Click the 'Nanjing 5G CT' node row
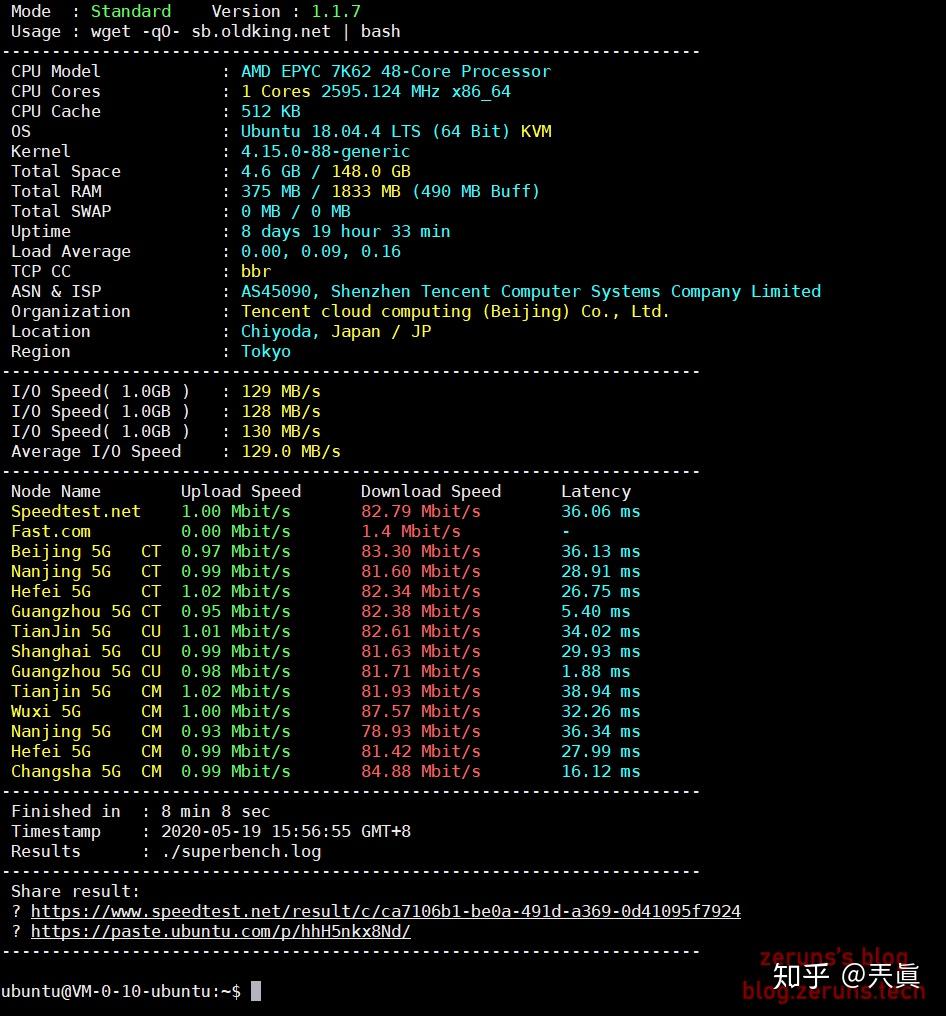Image resolution: width=946 pixels, height=1016 pixels. (x=325, y=572)
